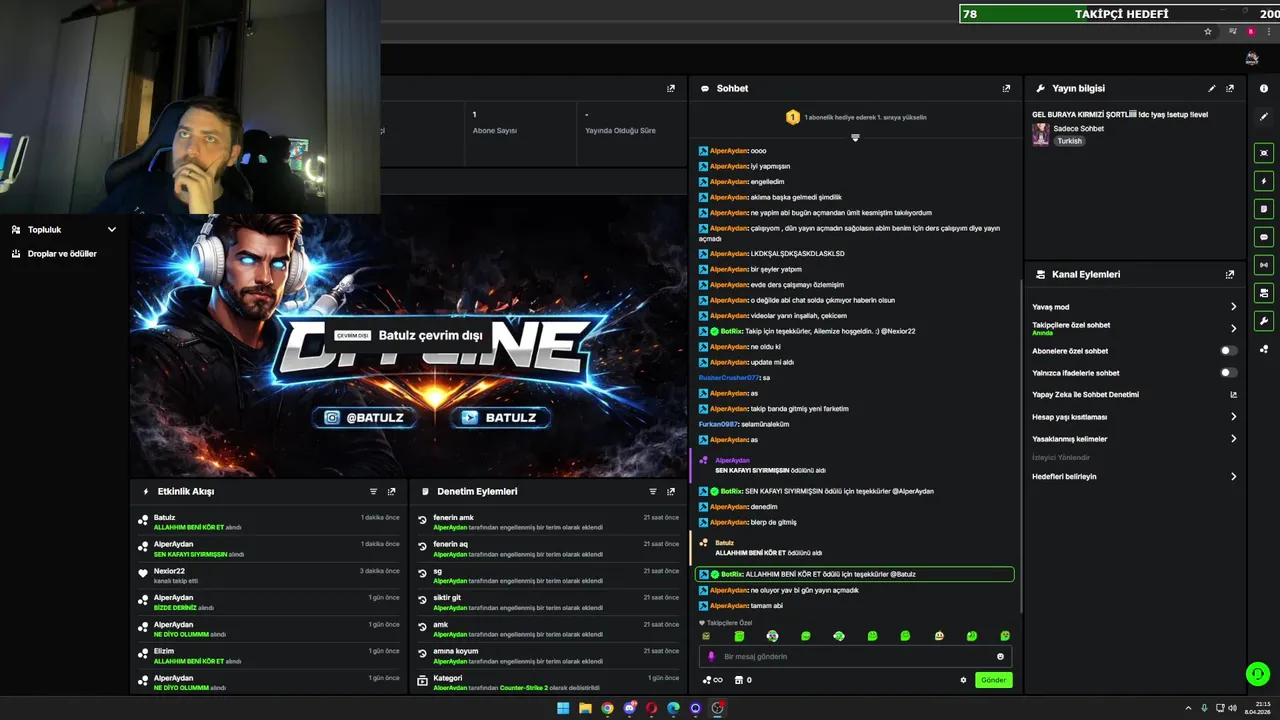Pop out the Yayın bilgisi panel
The width and height of the screenshot is (1280, 720).
[x=1230, y=88]
